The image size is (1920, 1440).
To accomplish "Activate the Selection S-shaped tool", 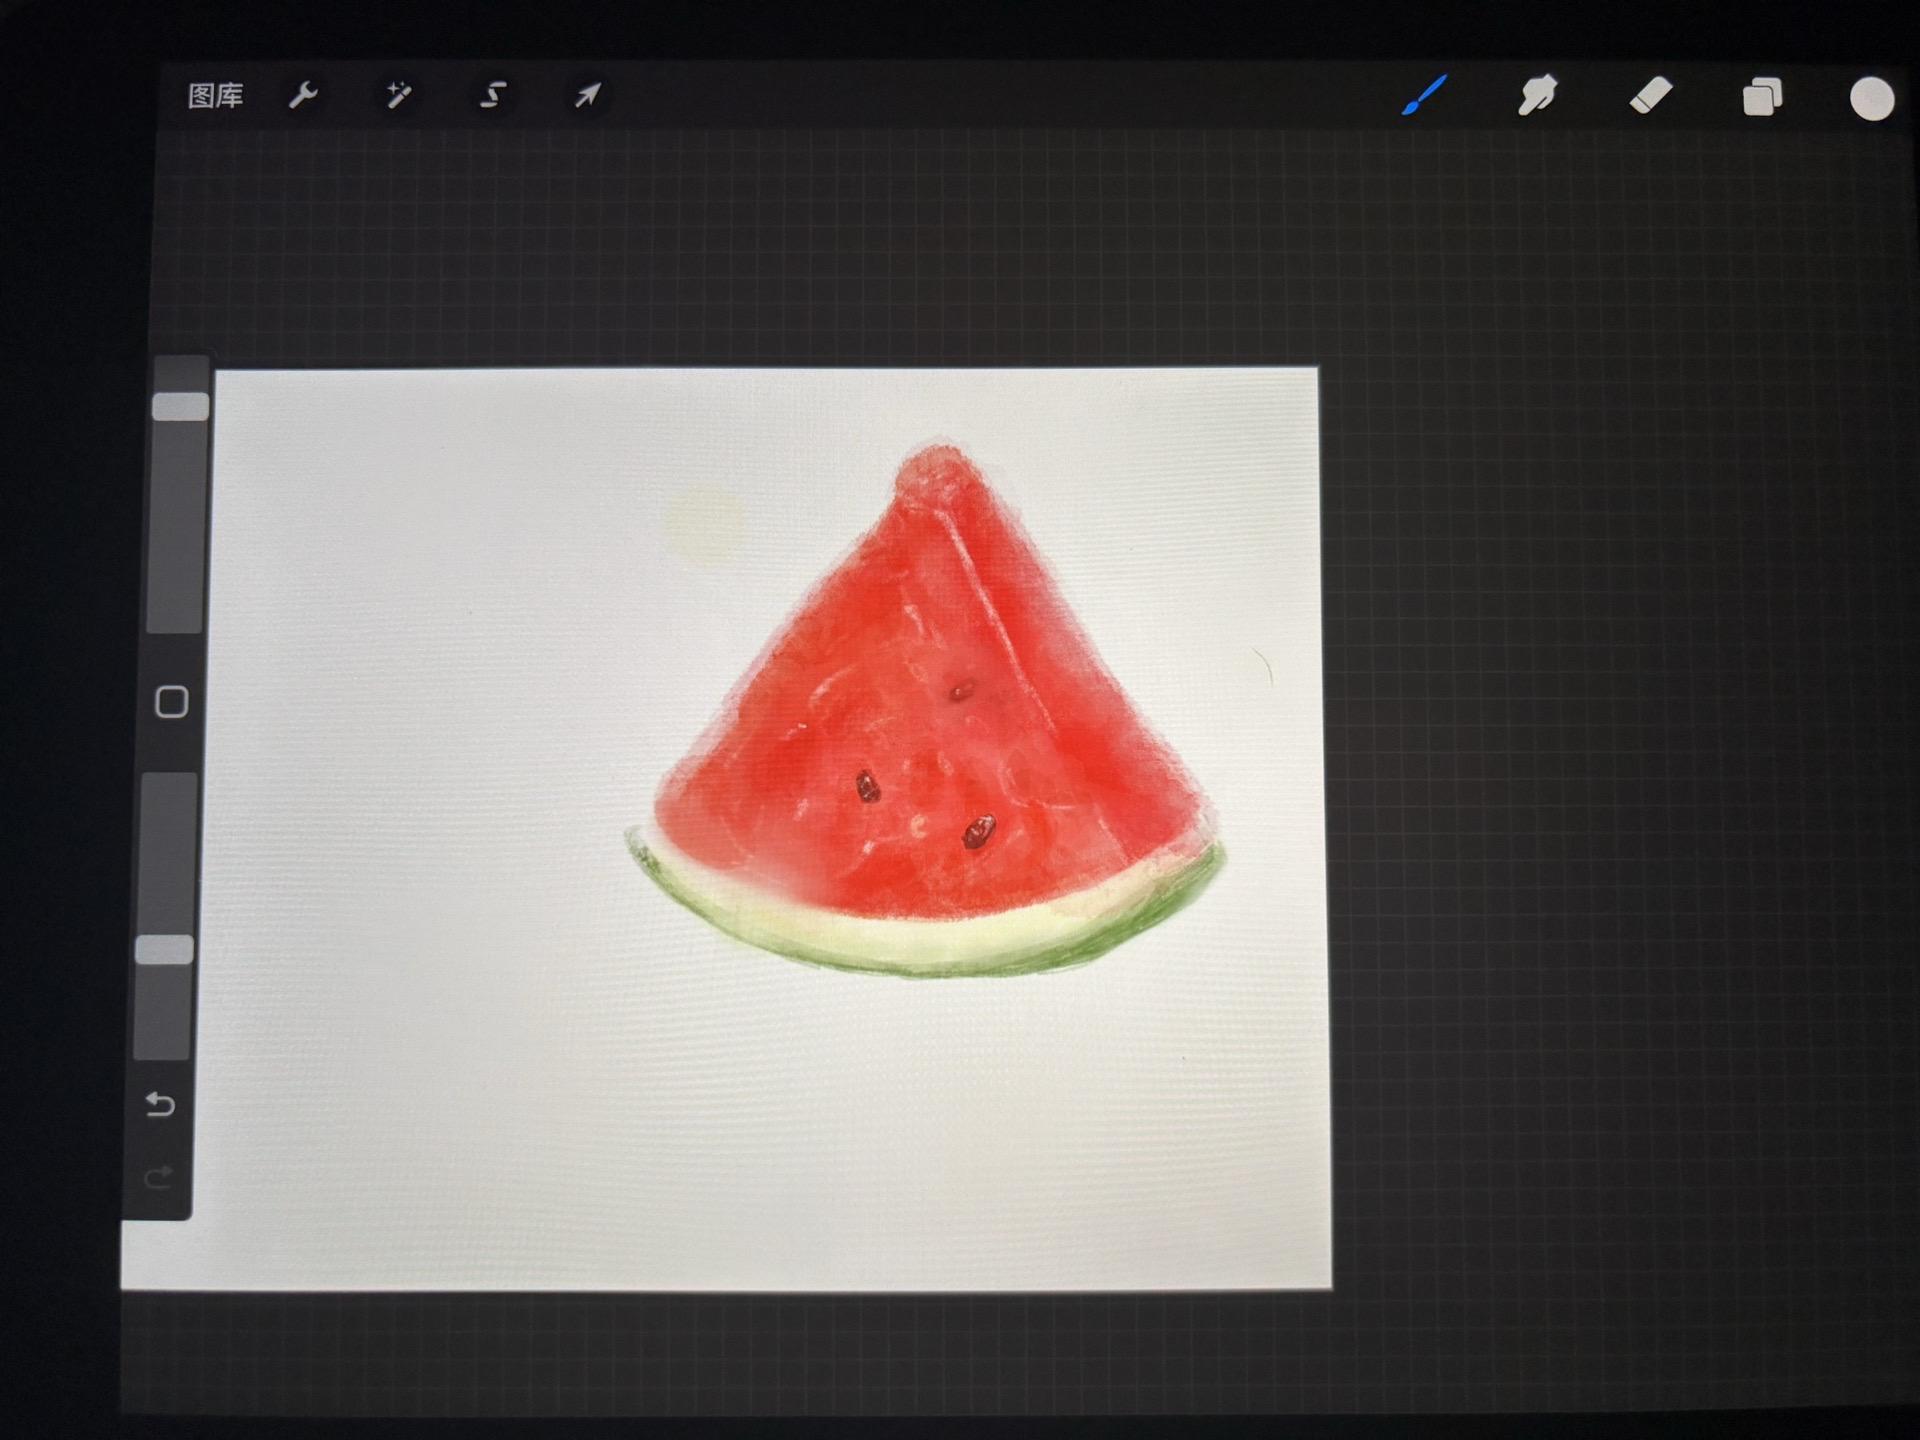I will click(492, 96).
